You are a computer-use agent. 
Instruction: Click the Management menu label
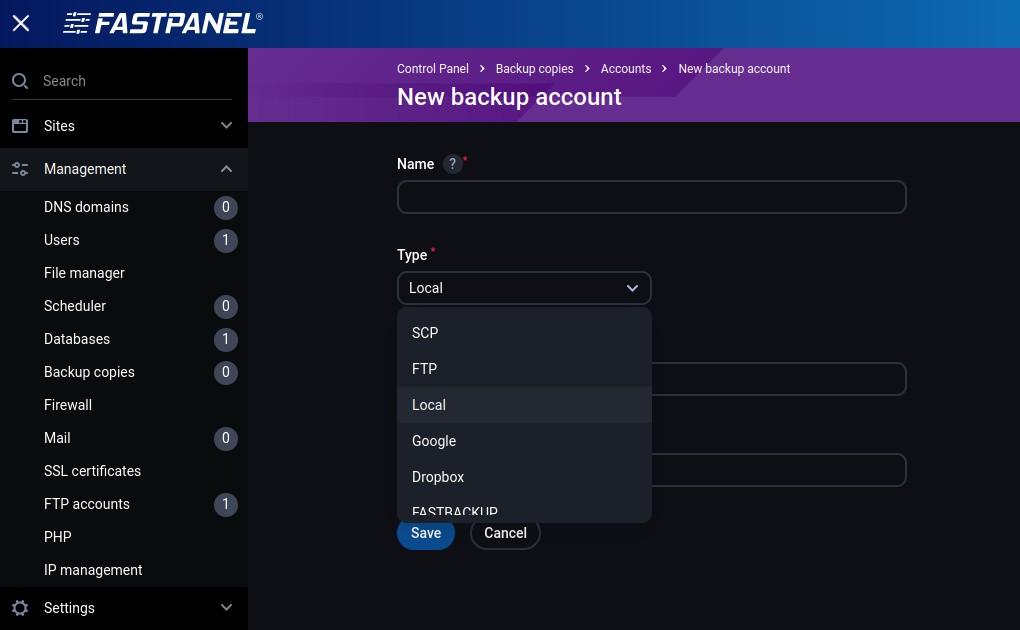(85, 169)
